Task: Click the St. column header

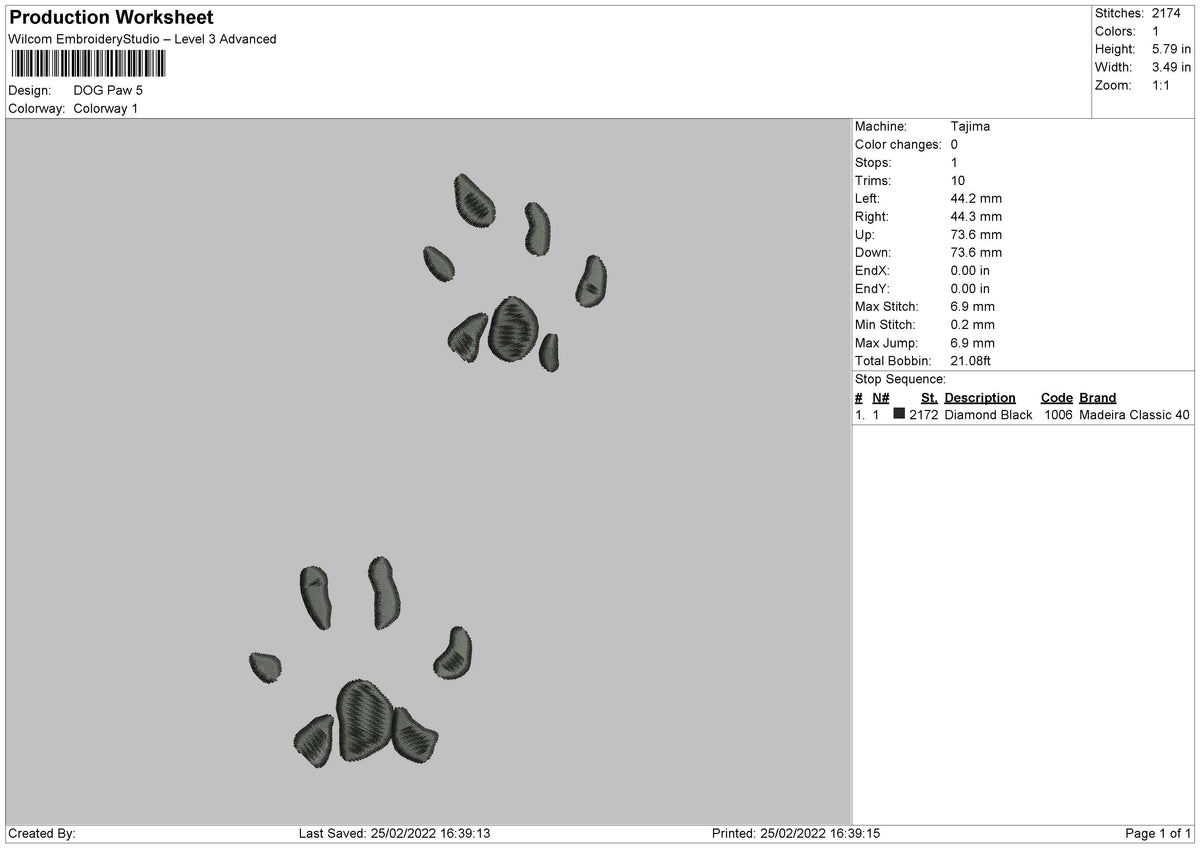Action: [x=929, y=398]
